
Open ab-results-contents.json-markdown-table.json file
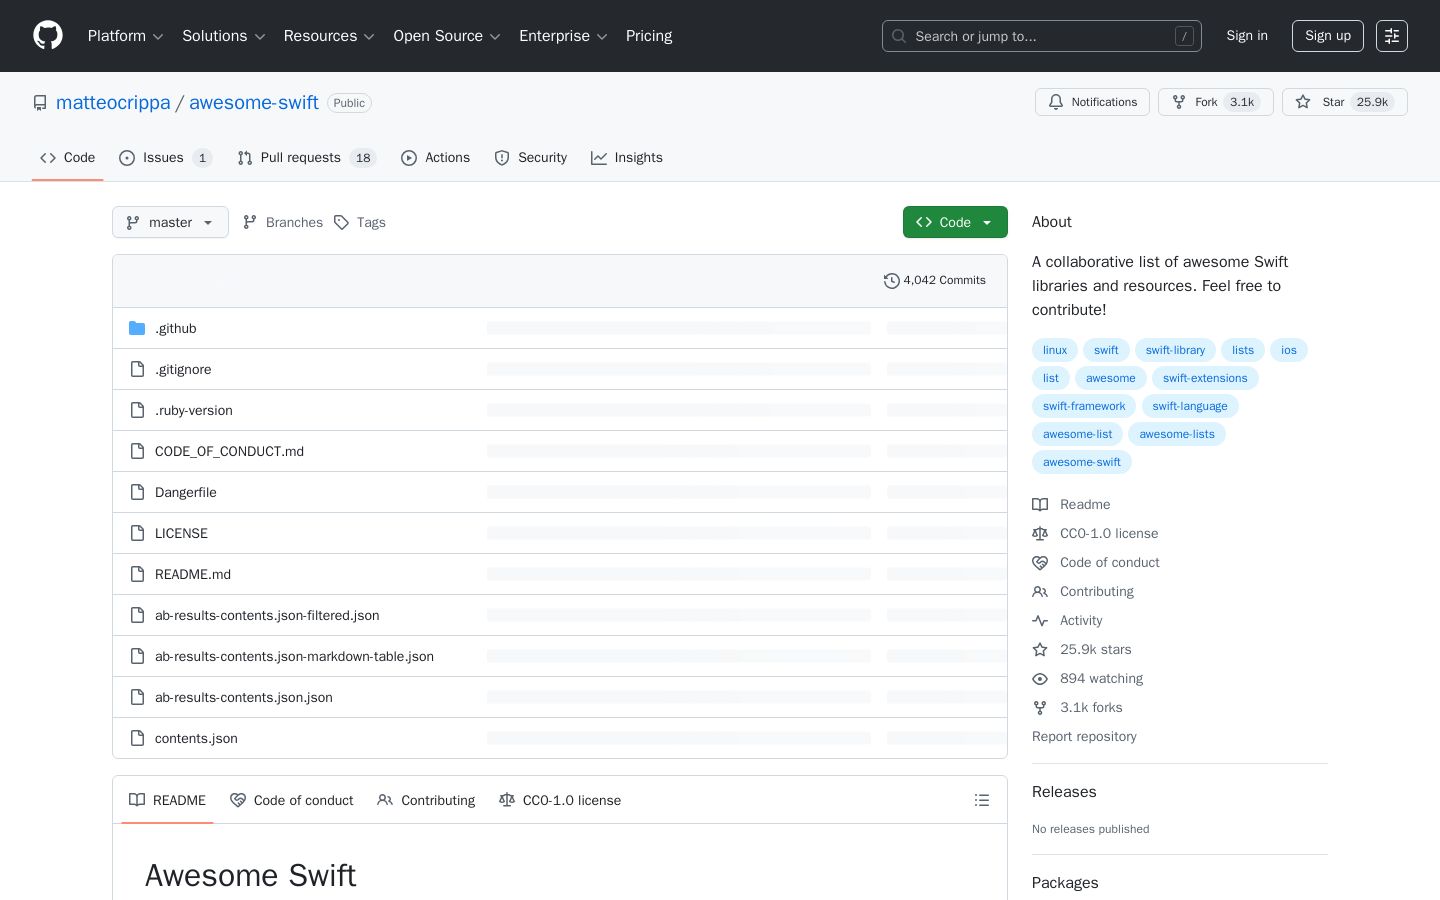coord(294,656)
